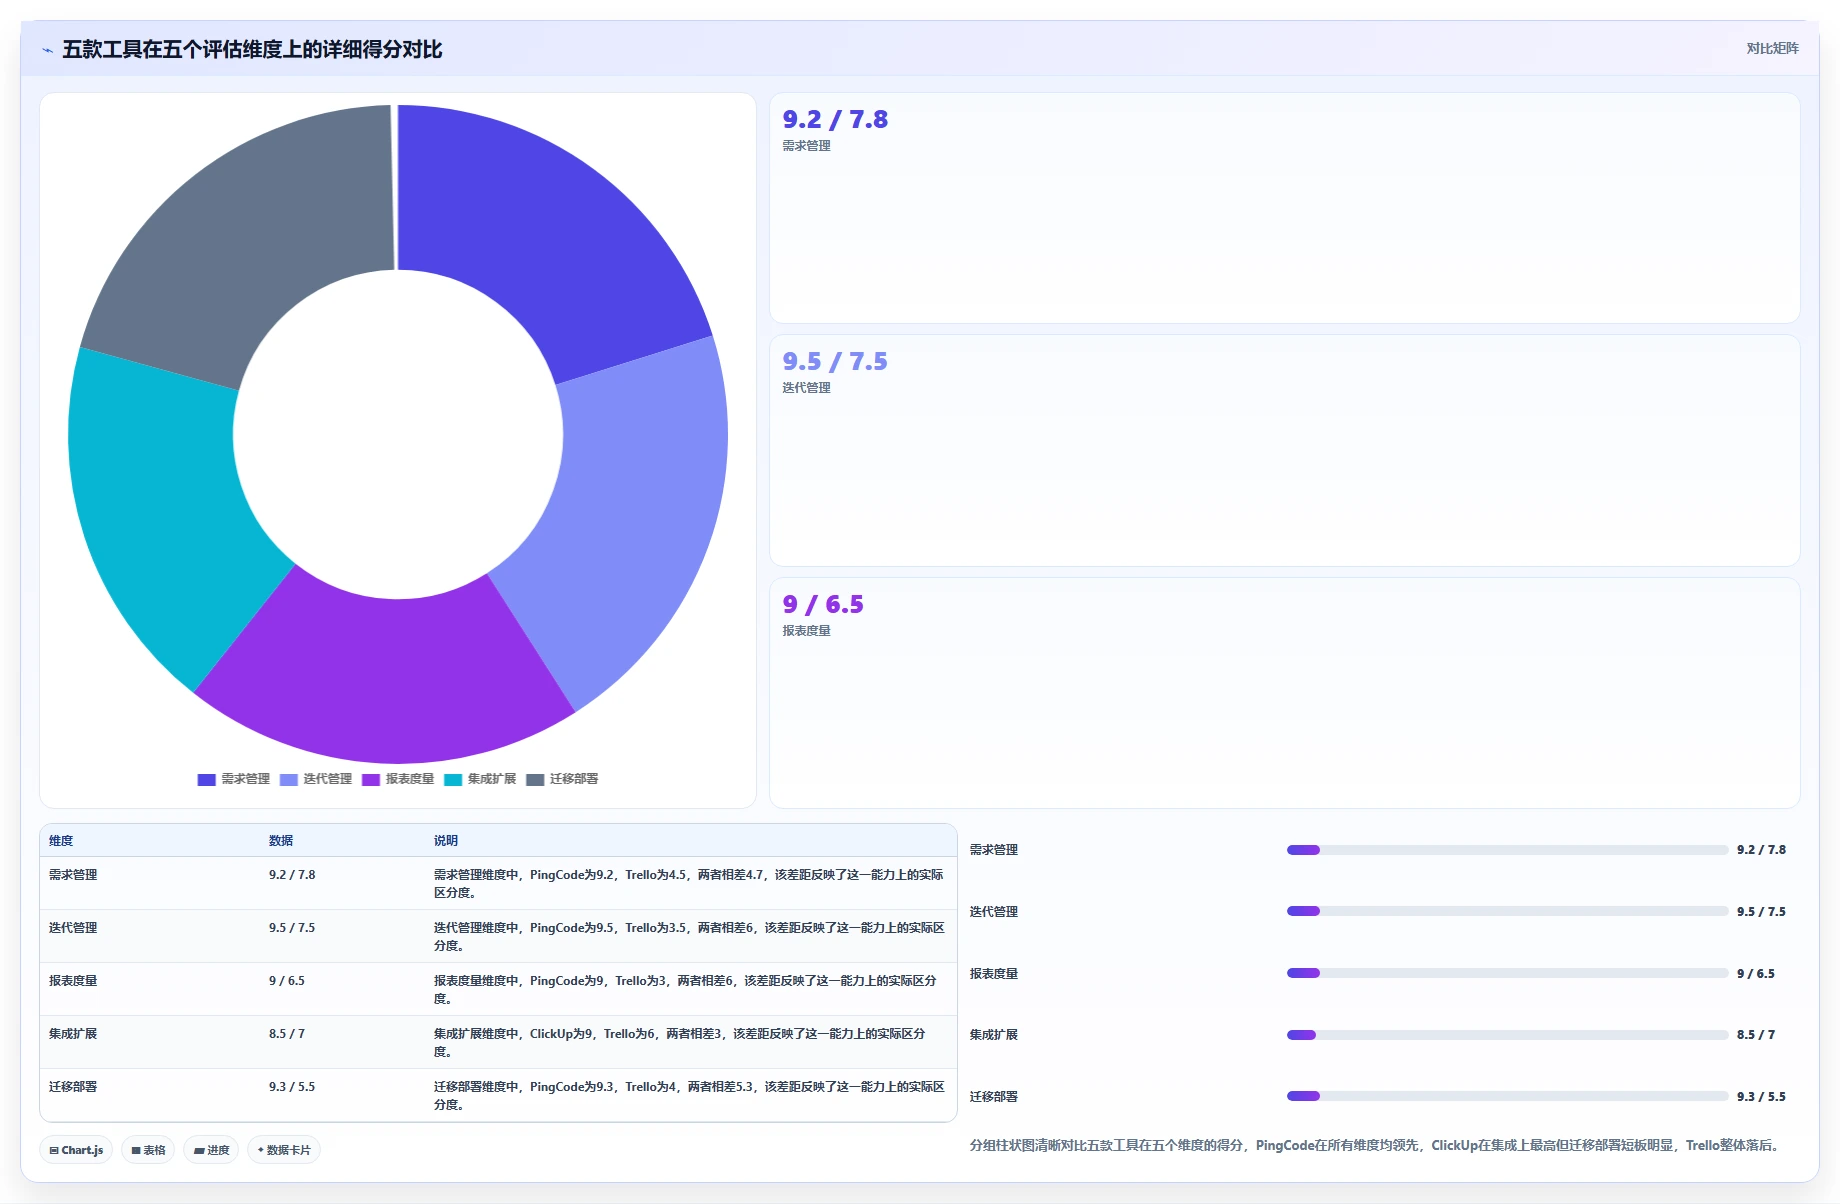1840x1204 pixels.
Task: Click the 迁移部署 progress bar
Action: 1507,1096
